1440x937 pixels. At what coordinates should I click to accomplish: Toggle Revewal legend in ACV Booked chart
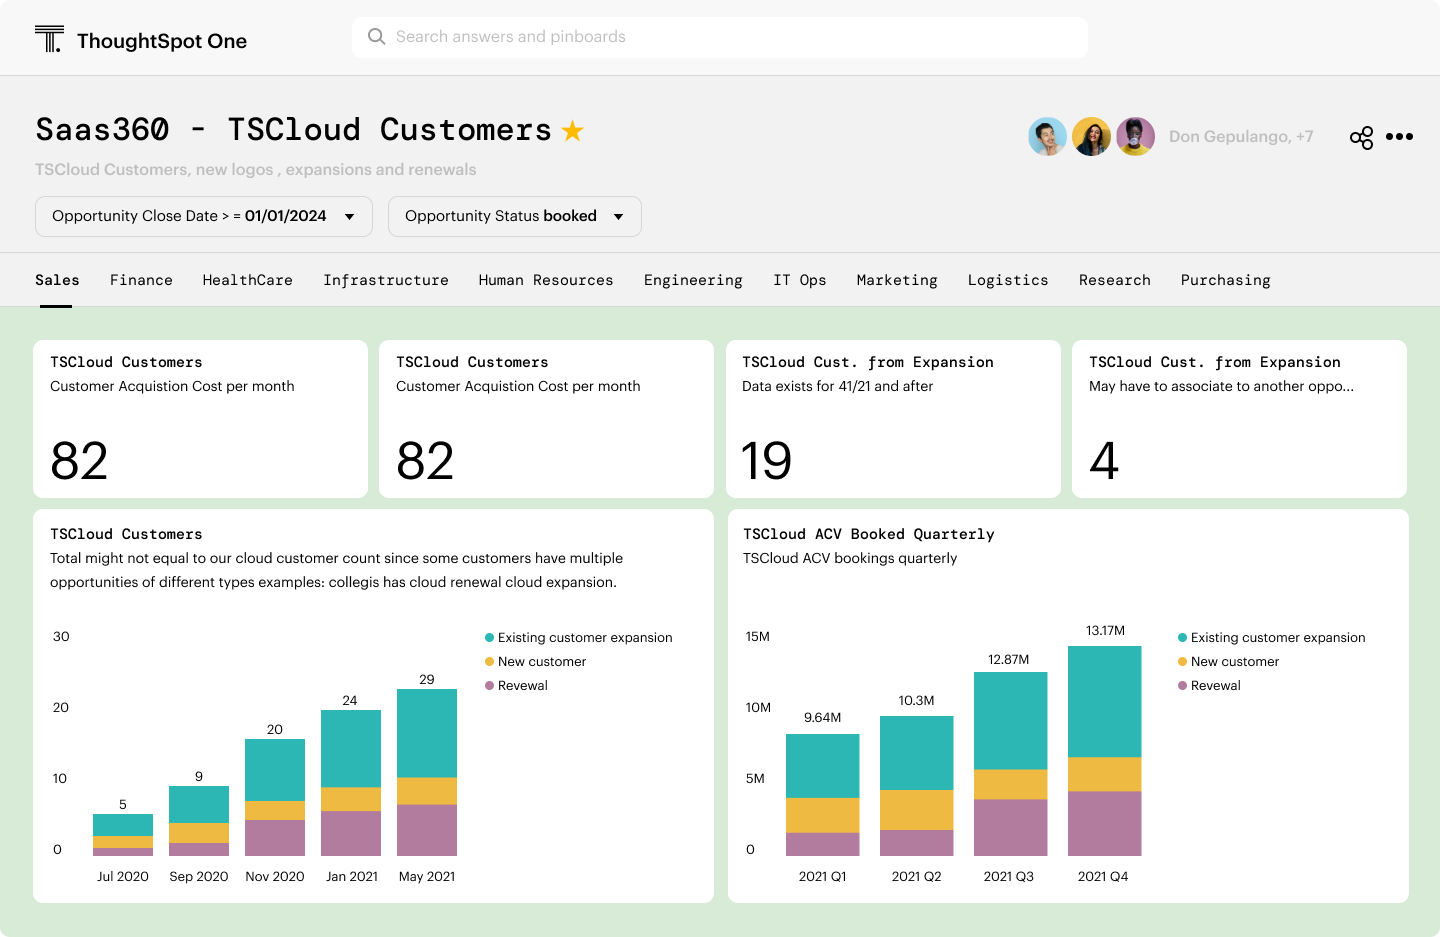point(1209,686)
